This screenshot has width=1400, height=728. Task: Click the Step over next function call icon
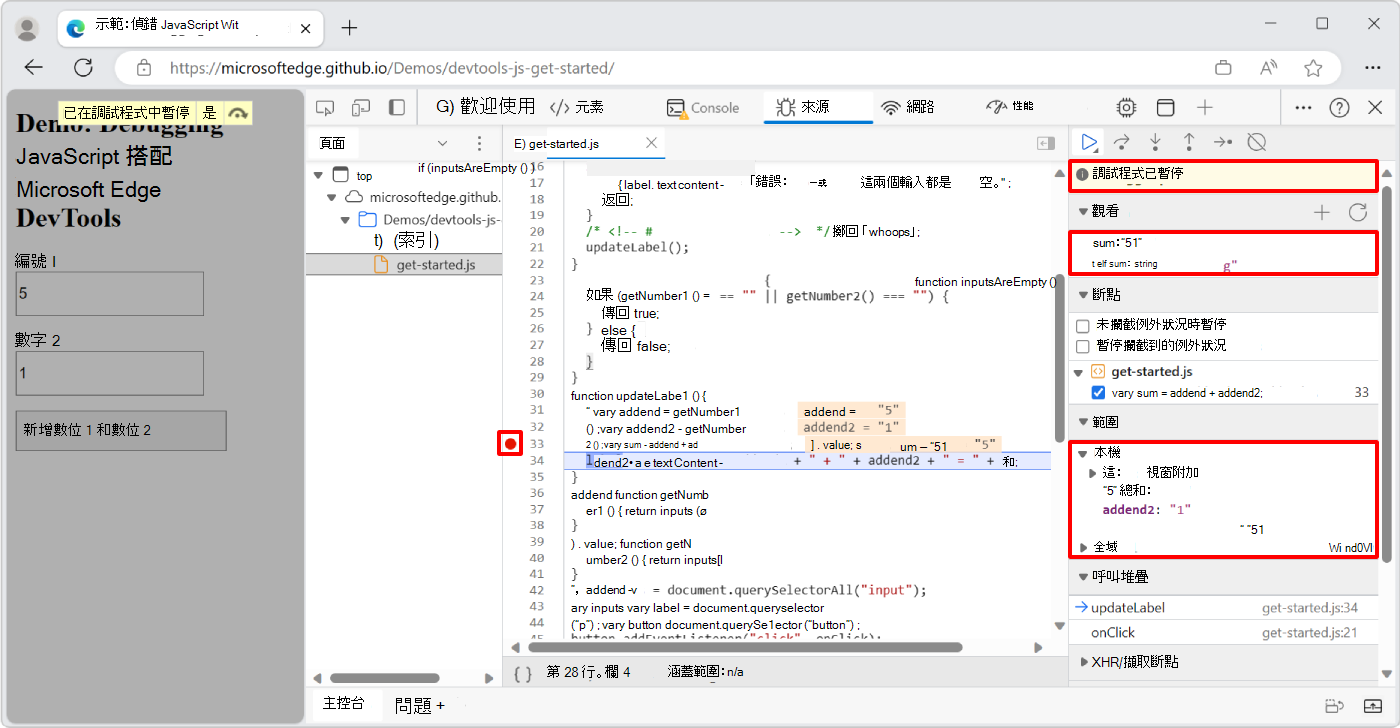point(1122,142)
